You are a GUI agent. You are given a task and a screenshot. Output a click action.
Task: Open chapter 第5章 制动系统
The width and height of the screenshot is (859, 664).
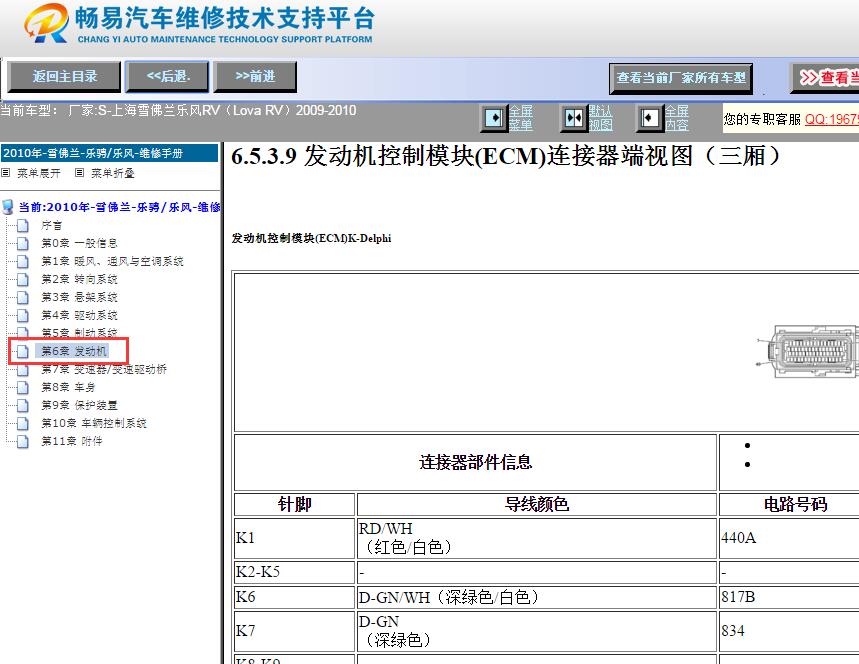79,333
